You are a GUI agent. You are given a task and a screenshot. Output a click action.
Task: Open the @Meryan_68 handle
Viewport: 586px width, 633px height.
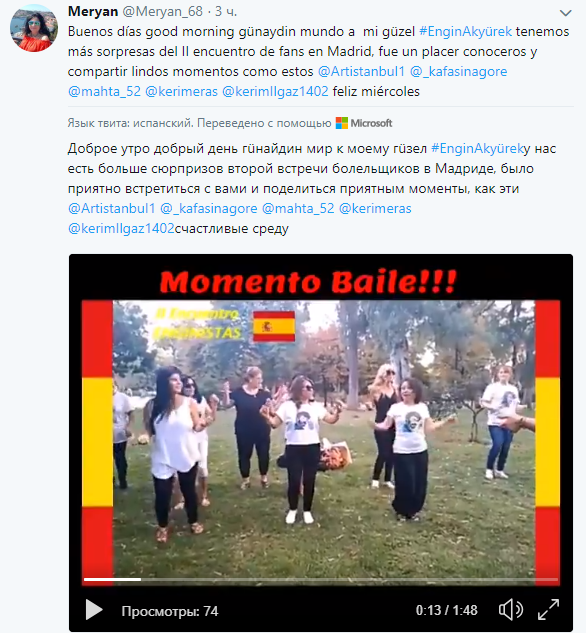[162, 11]
